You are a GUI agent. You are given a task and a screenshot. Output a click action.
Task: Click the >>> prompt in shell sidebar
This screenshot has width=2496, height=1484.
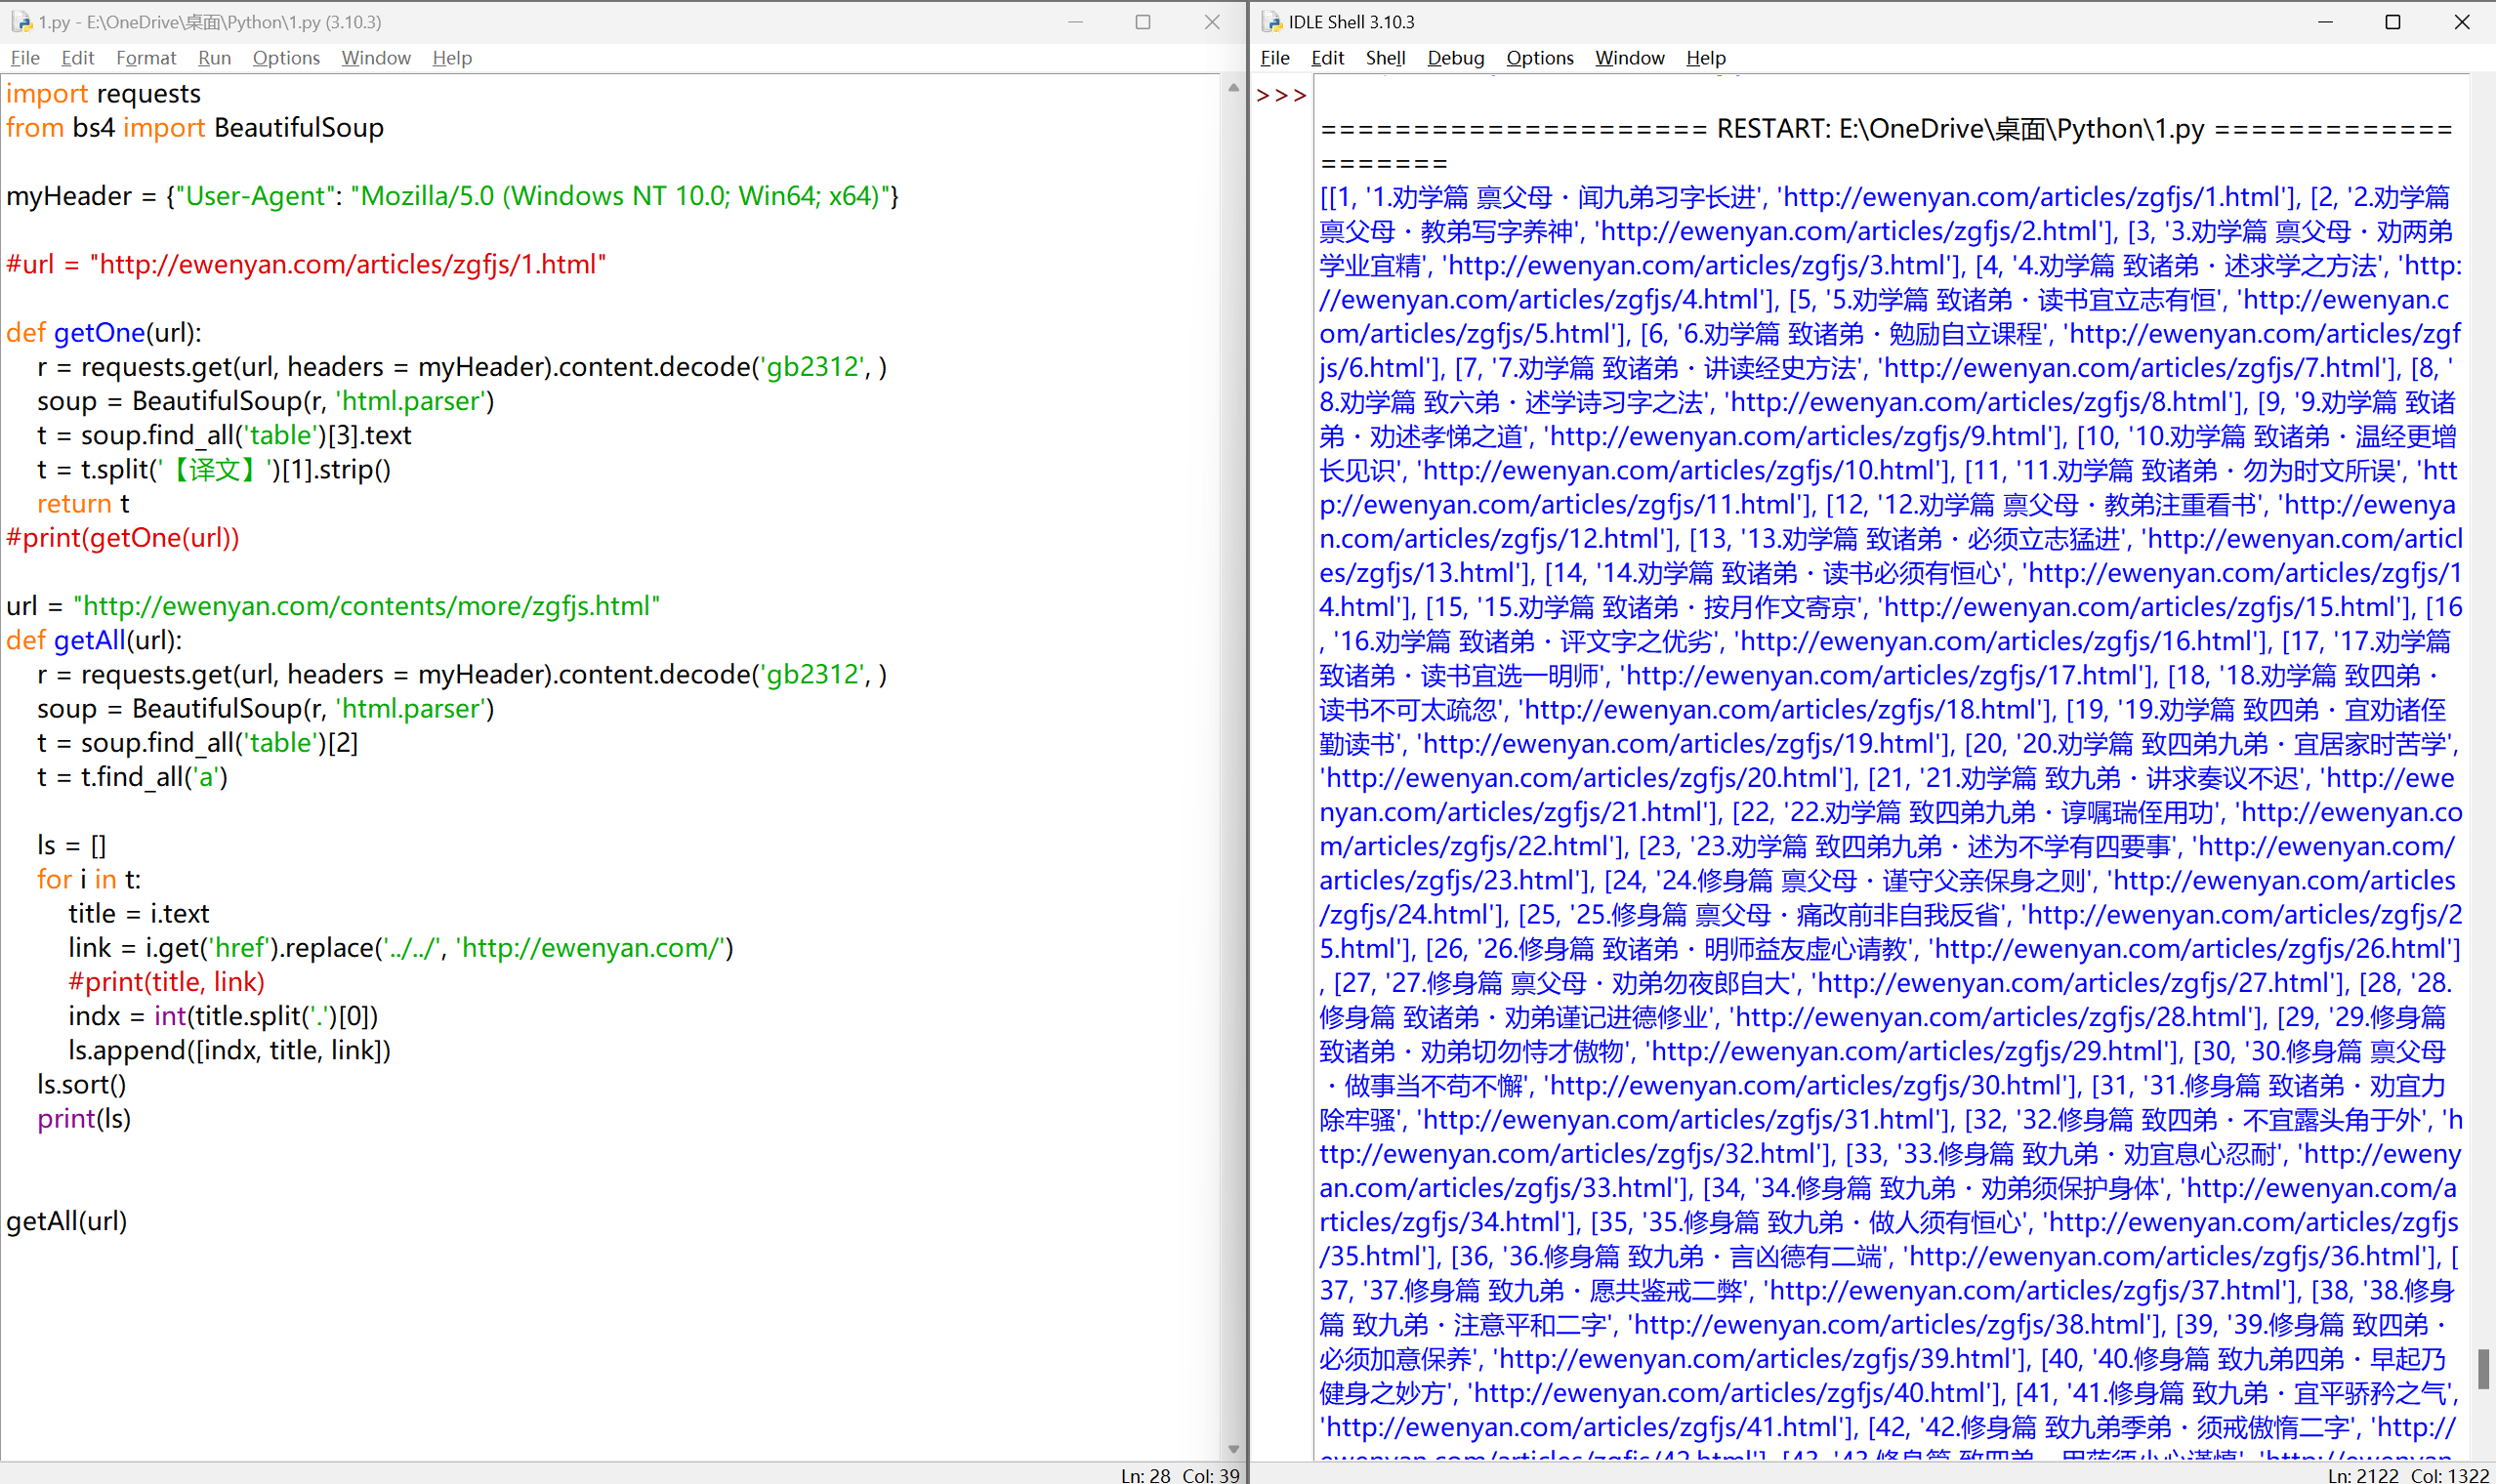click(1281, 96)
